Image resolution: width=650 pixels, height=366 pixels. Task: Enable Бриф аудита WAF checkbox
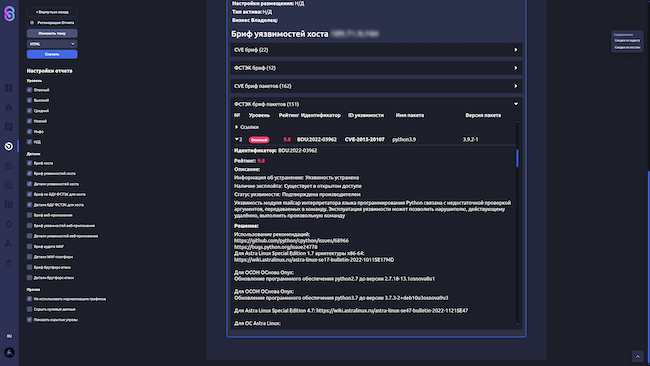[x=29, y=246]
